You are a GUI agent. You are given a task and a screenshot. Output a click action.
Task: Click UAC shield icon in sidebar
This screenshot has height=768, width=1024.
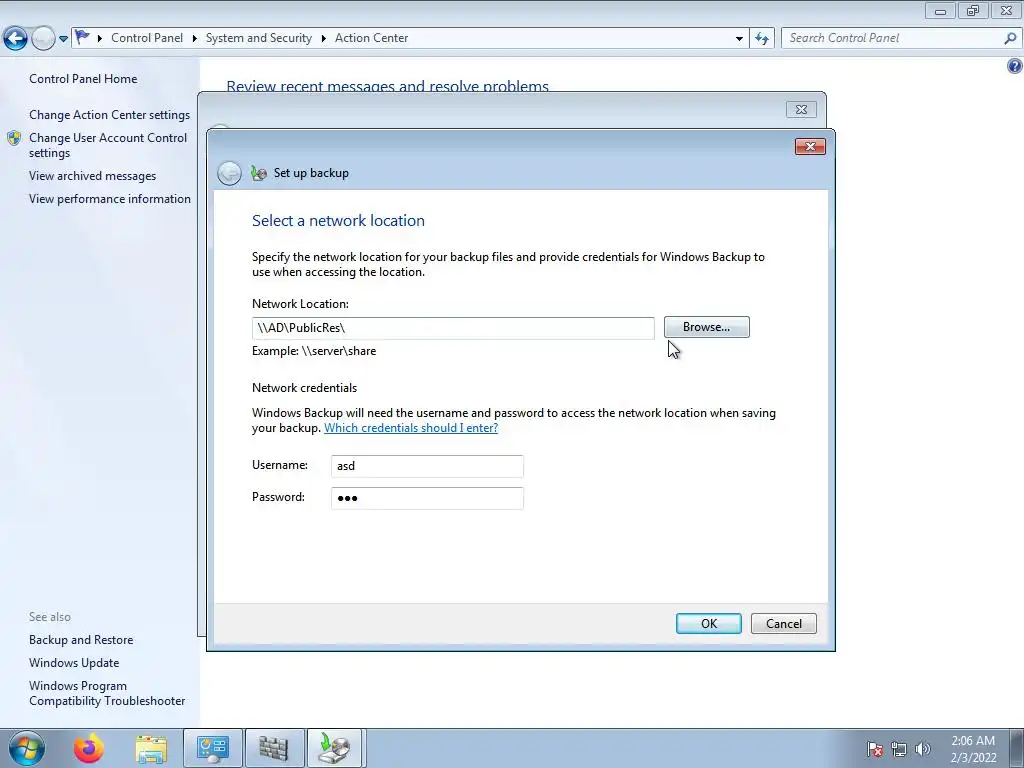(x=14, y=138)
